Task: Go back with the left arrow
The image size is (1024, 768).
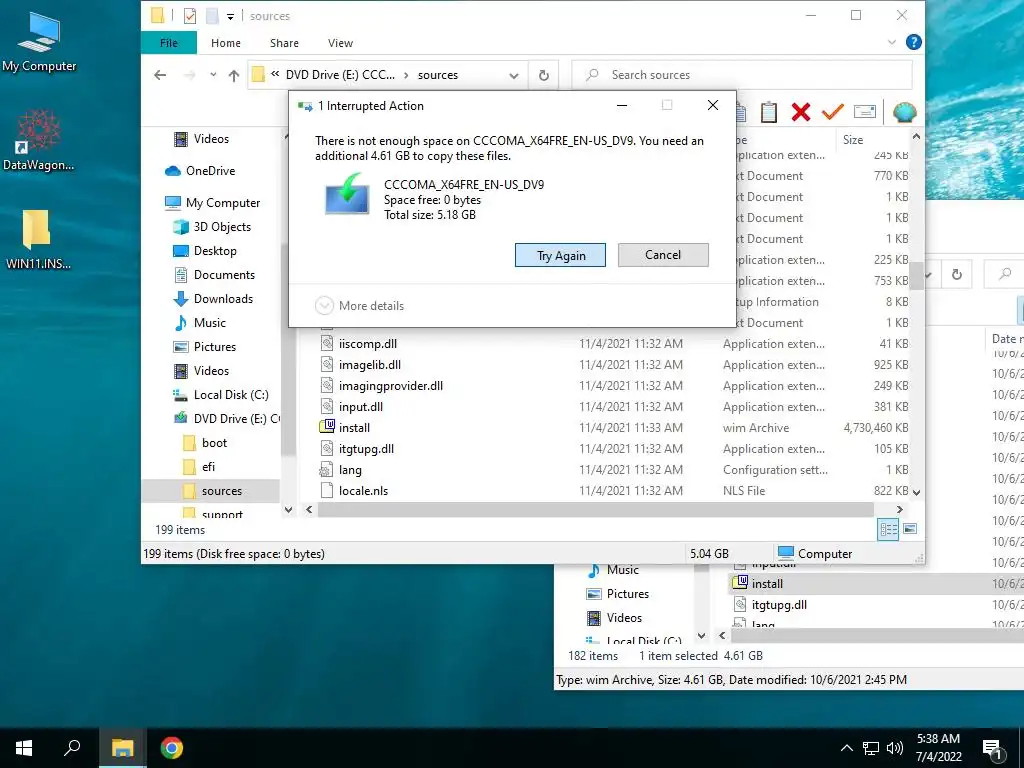Action: 160,75
